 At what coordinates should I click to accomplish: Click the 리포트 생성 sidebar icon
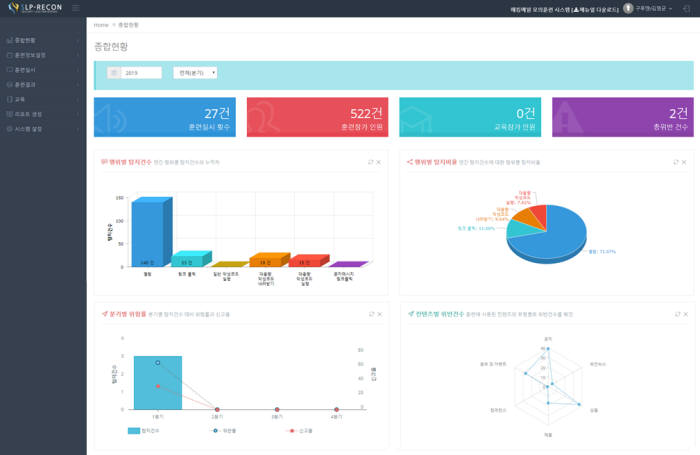coord(9,114)
